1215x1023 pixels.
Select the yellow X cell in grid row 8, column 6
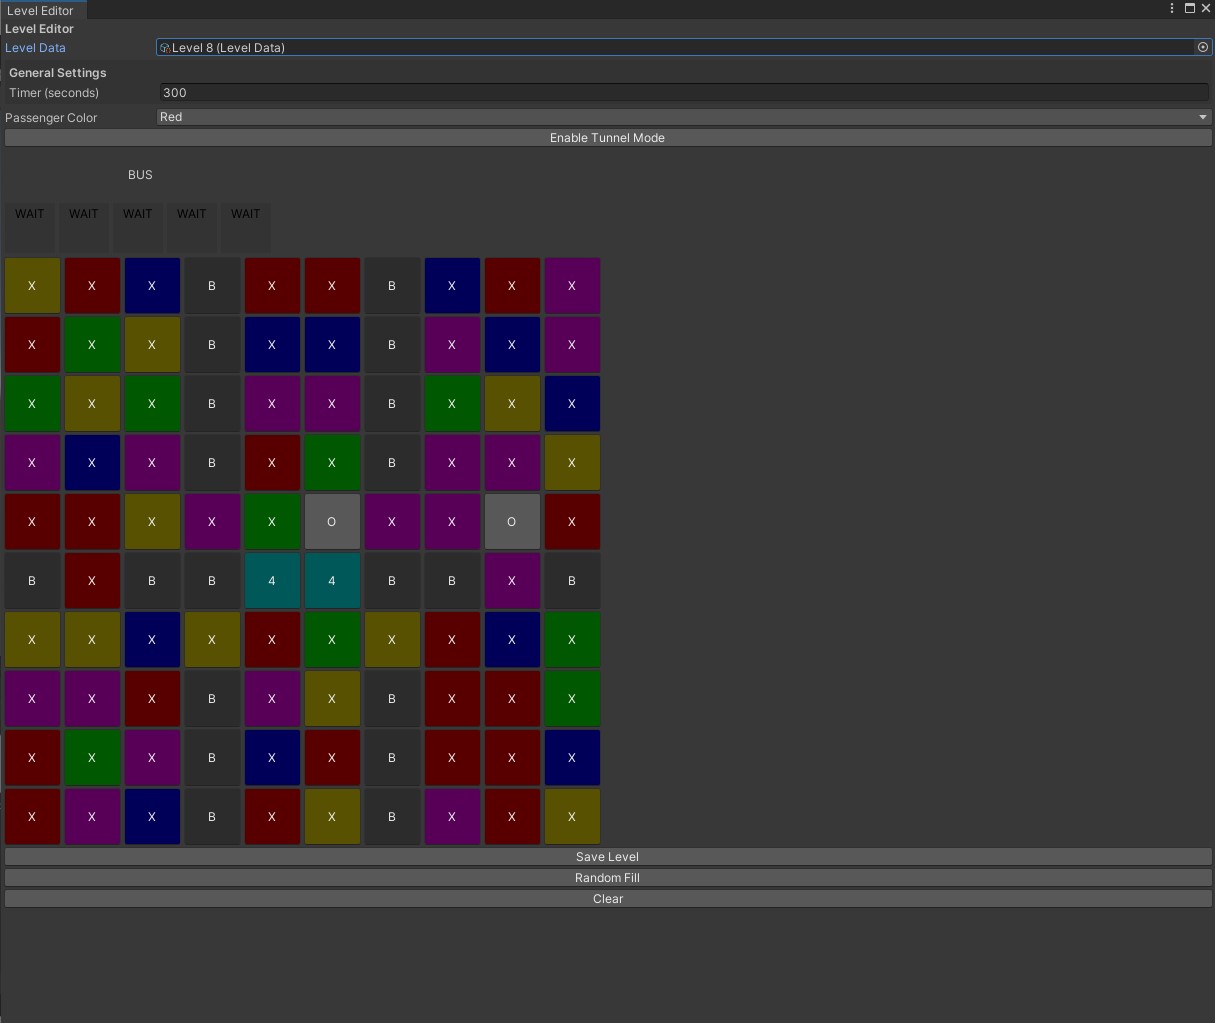point(332,699)
